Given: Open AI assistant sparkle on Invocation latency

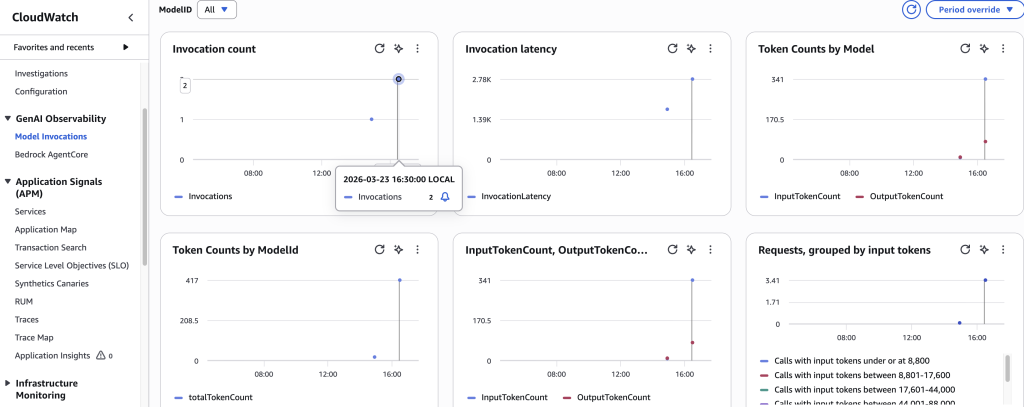Looking at the screenshot, I should pos(691,48).
